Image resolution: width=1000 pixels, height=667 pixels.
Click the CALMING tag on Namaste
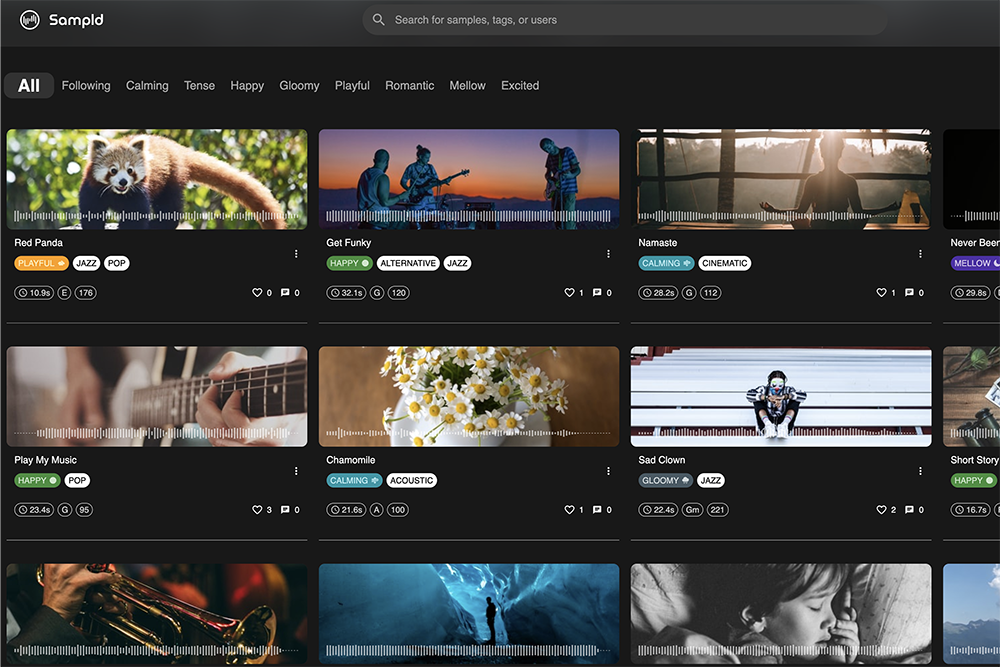tap(666, 263)
